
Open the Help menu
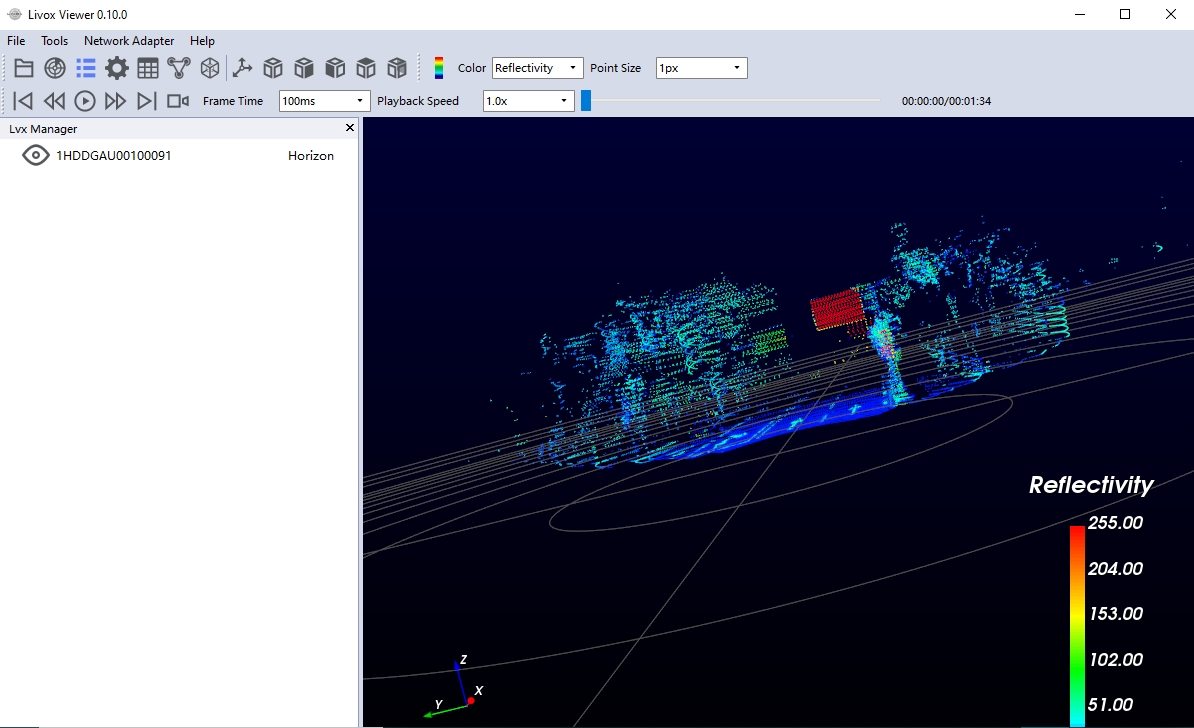tap(202, 41)
